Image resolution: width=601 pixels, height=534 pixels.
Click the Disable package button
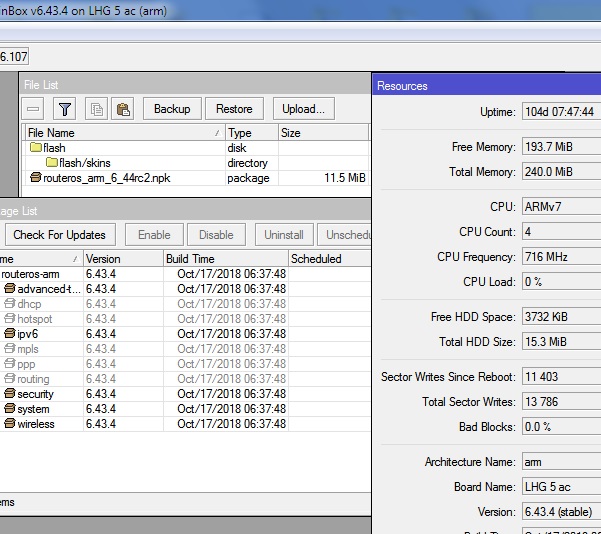[x=216, y=235]
